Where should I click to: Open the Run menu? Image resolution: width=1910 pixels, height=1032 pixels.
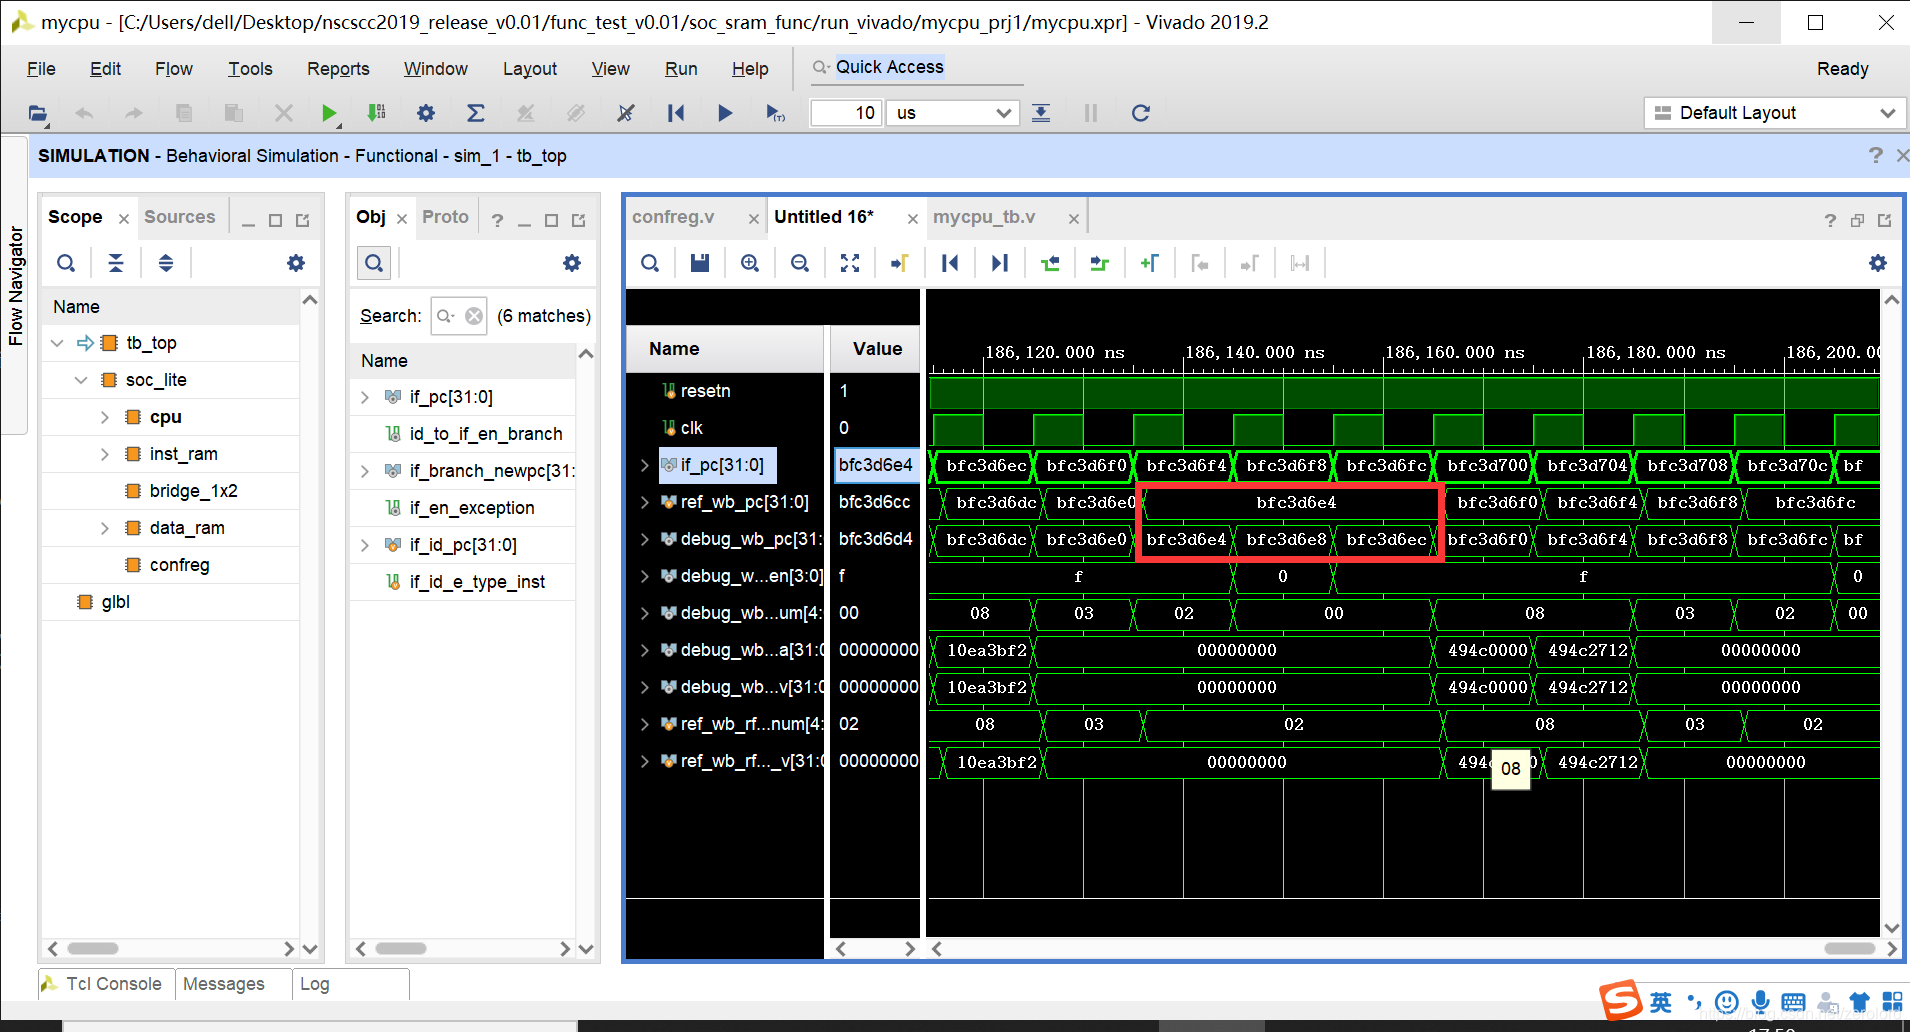tap(681, 69)
